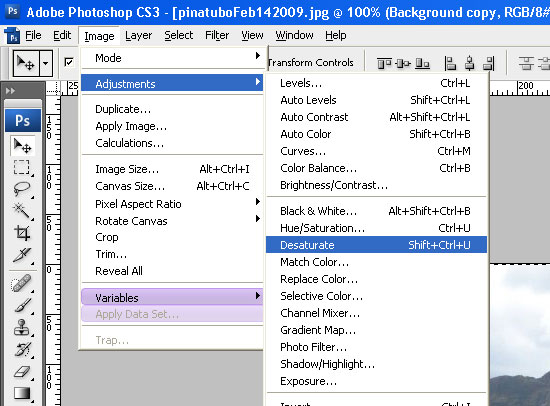Screen dimensions: 550x406
Task: Click the Align Horizontal Centers icon
Action: 469,64
